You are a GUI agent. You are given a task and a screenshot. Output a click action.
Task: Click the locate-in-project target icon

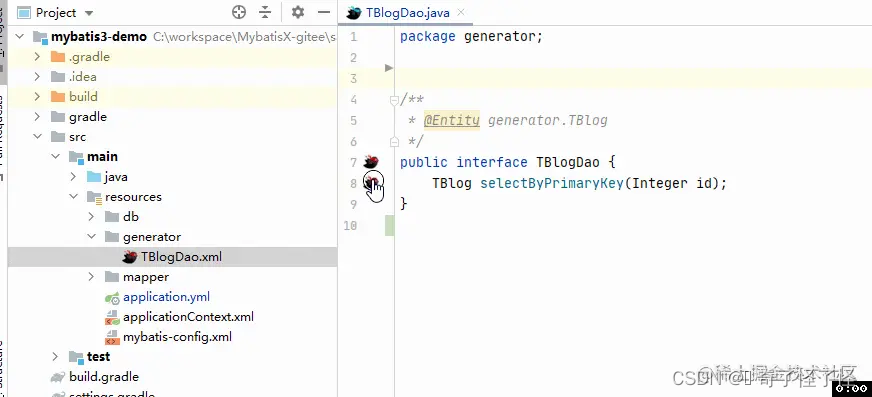tap(239, 12)
